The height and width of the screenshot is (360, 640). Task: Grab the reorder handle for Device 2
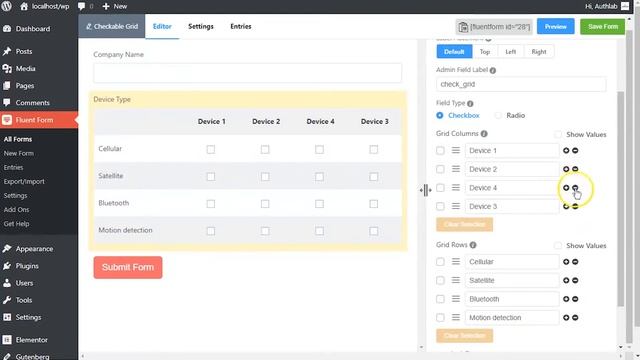(456, 169)
